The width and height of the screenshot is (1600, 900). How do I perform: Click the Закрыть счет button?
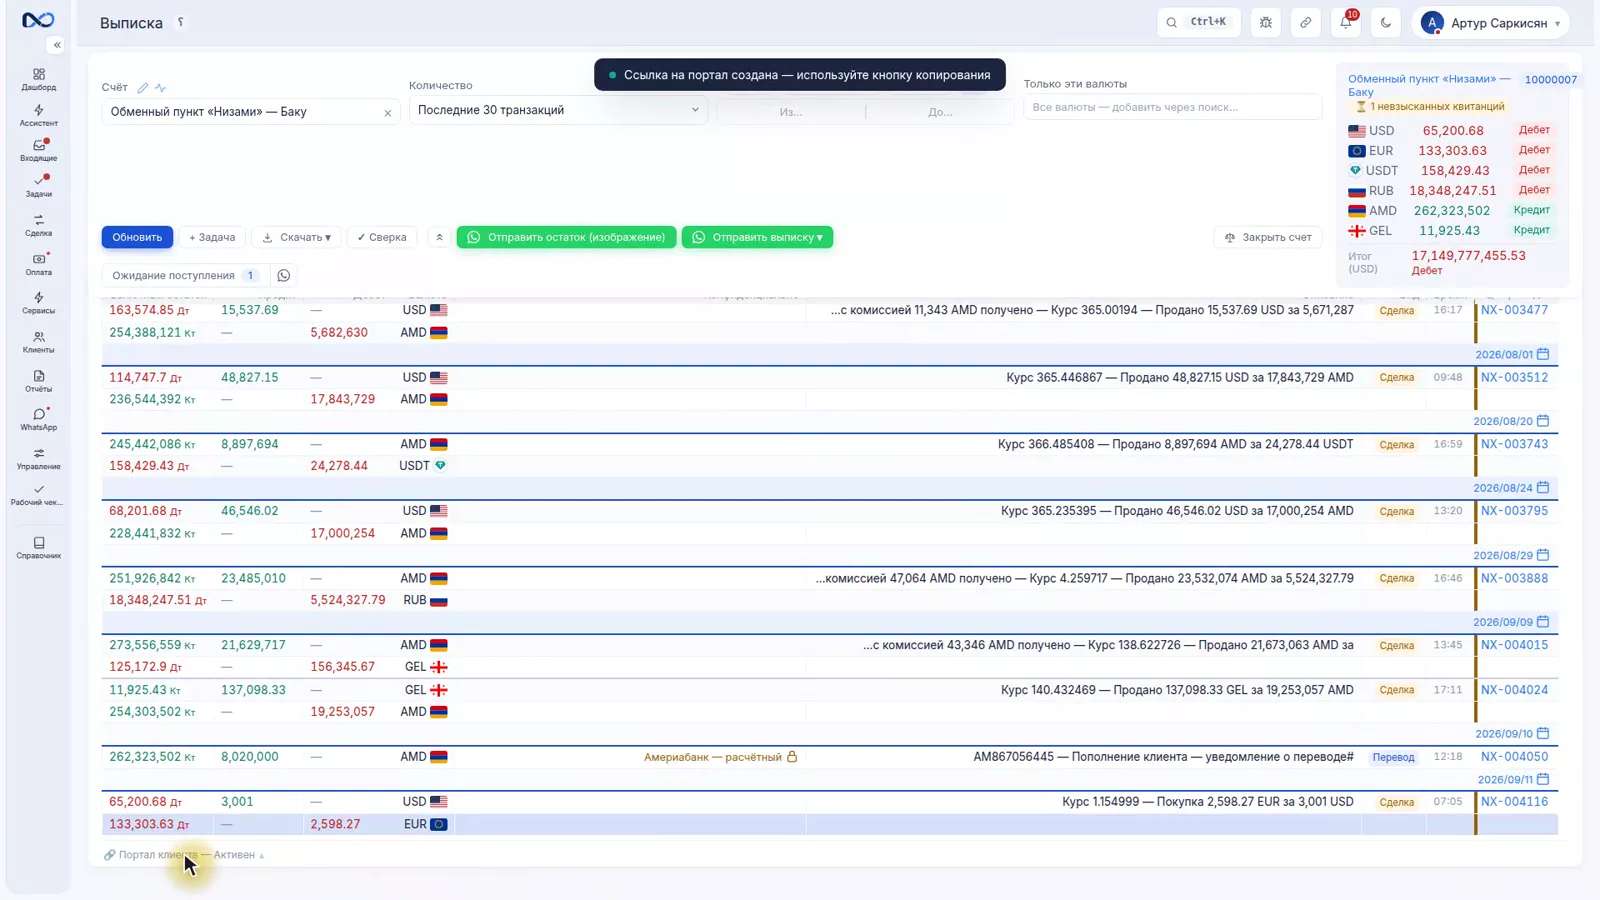click(1268, 237)
